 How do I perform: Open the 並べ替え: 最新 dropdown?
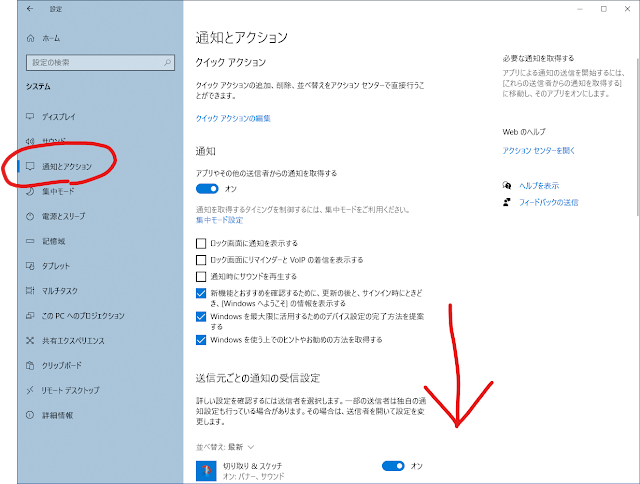pyautogui.click(x=225, y=447)
